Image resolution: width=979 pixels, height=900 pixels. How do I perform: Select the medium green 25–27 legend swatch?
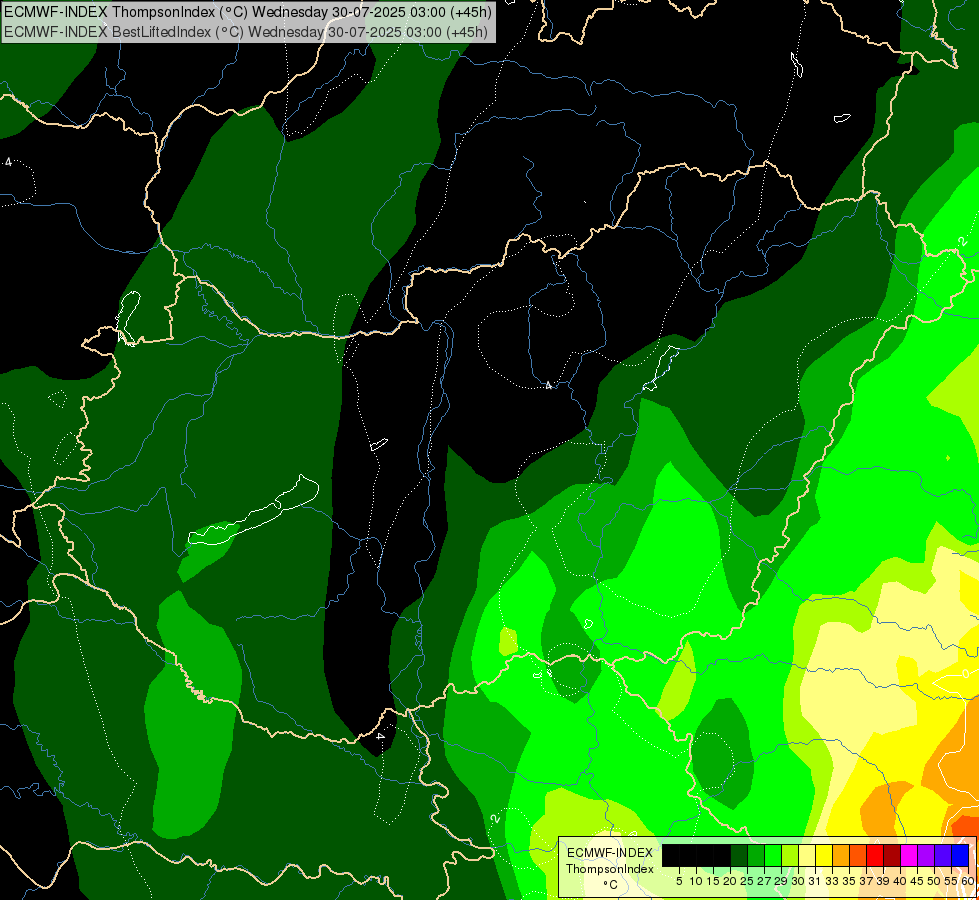[755, 855]
